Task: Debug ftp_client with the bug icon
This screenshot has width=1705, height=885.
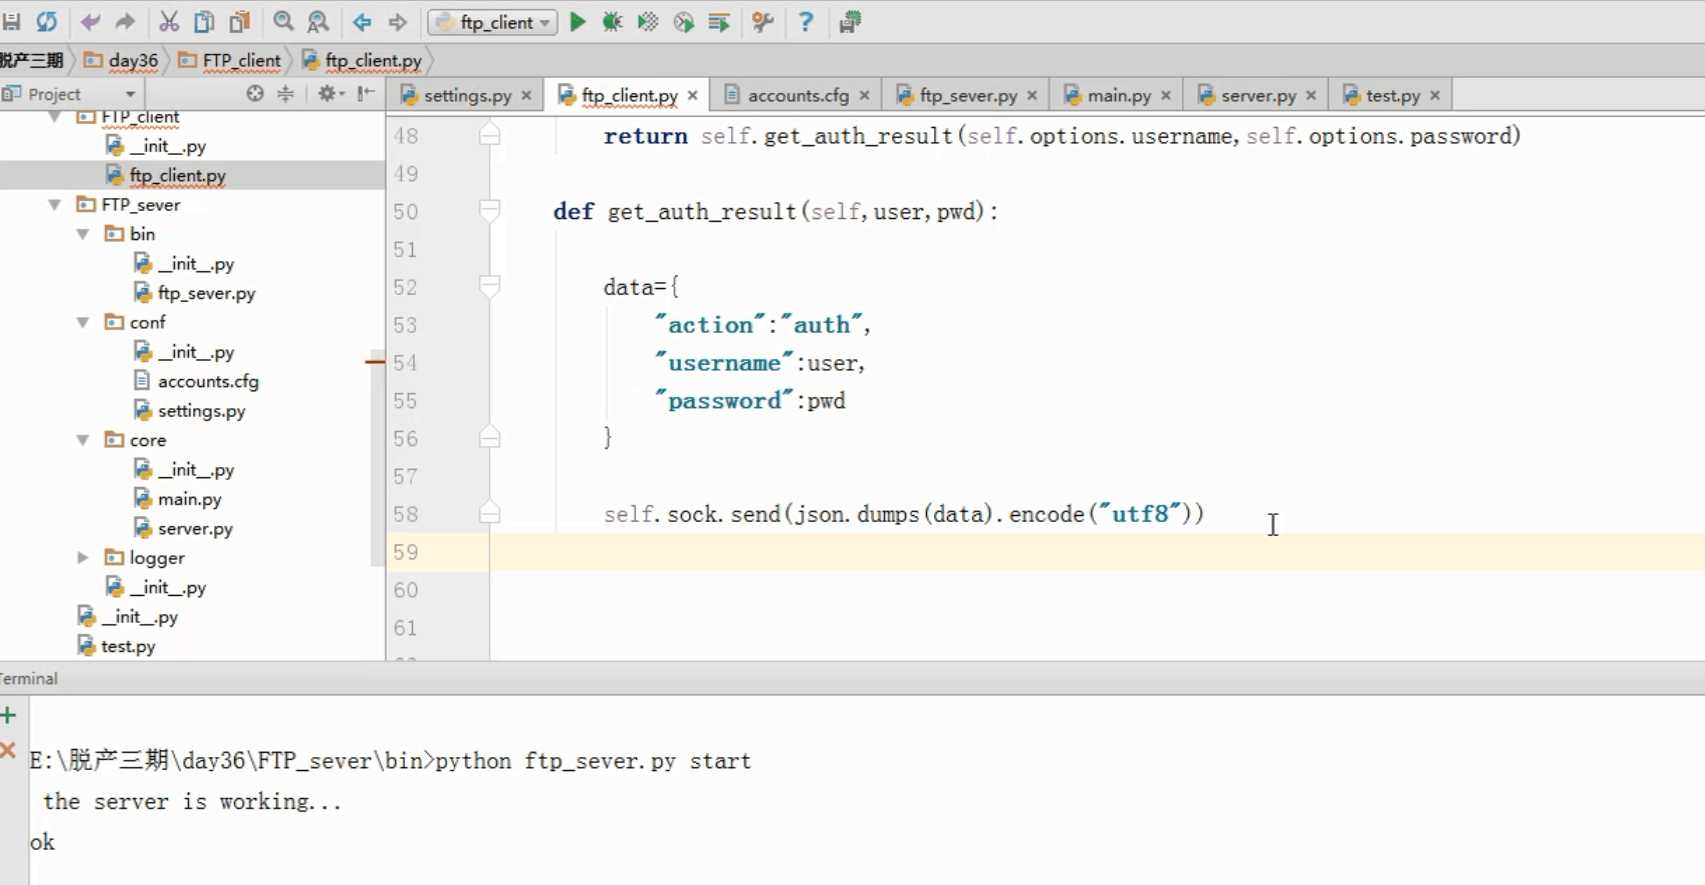Action: [612, 21]
